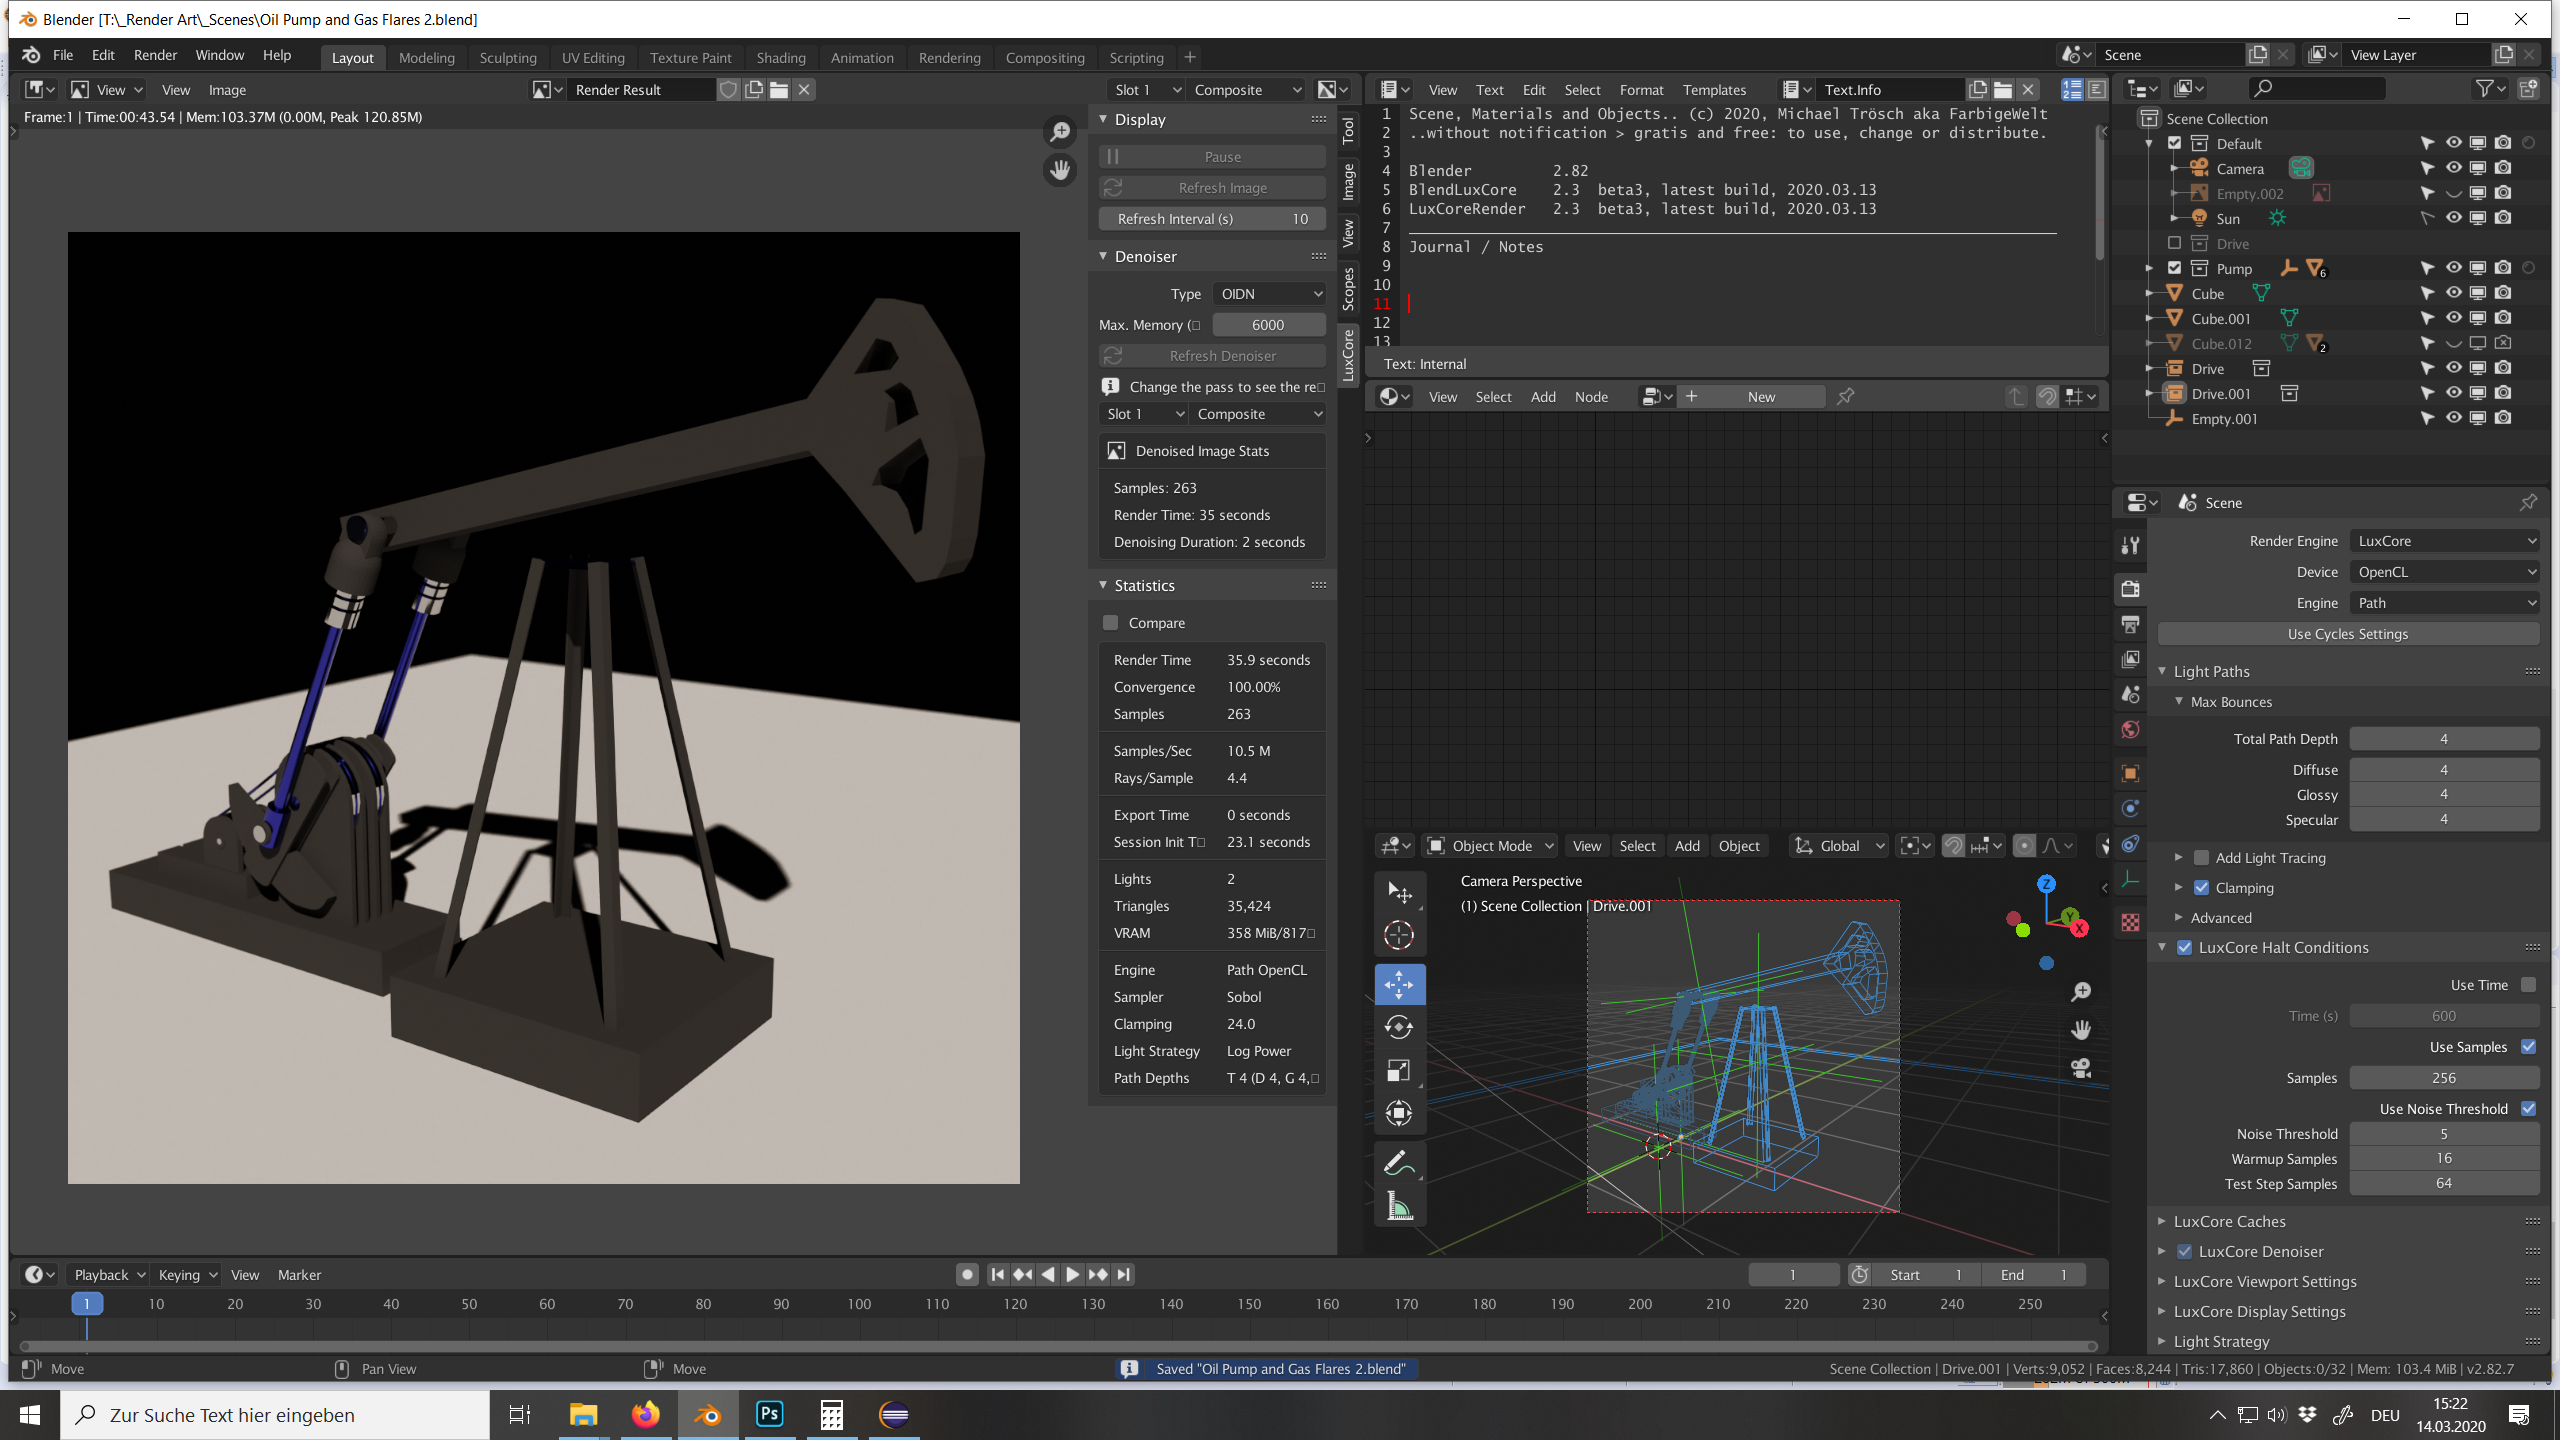2560x1440 pixels.
Task: Click the Noise Threshold value slider
Action: 2443,1133
